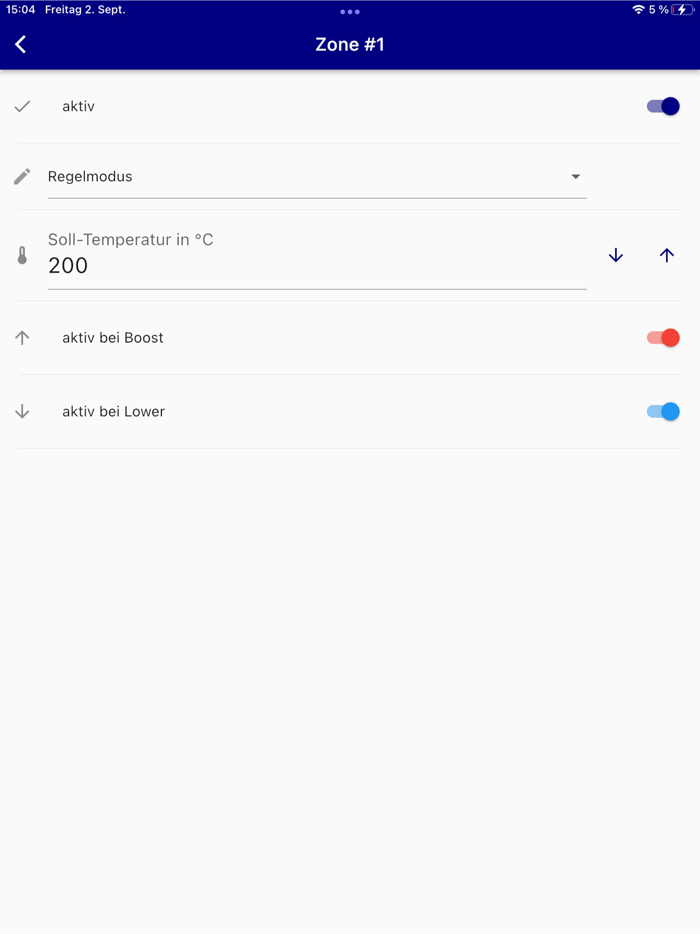Image resolution: width=700 pixels, height=934 pixels.
Task: Click the up-arrow icon beside aktiv bei Boost
Action: (22, 338)
